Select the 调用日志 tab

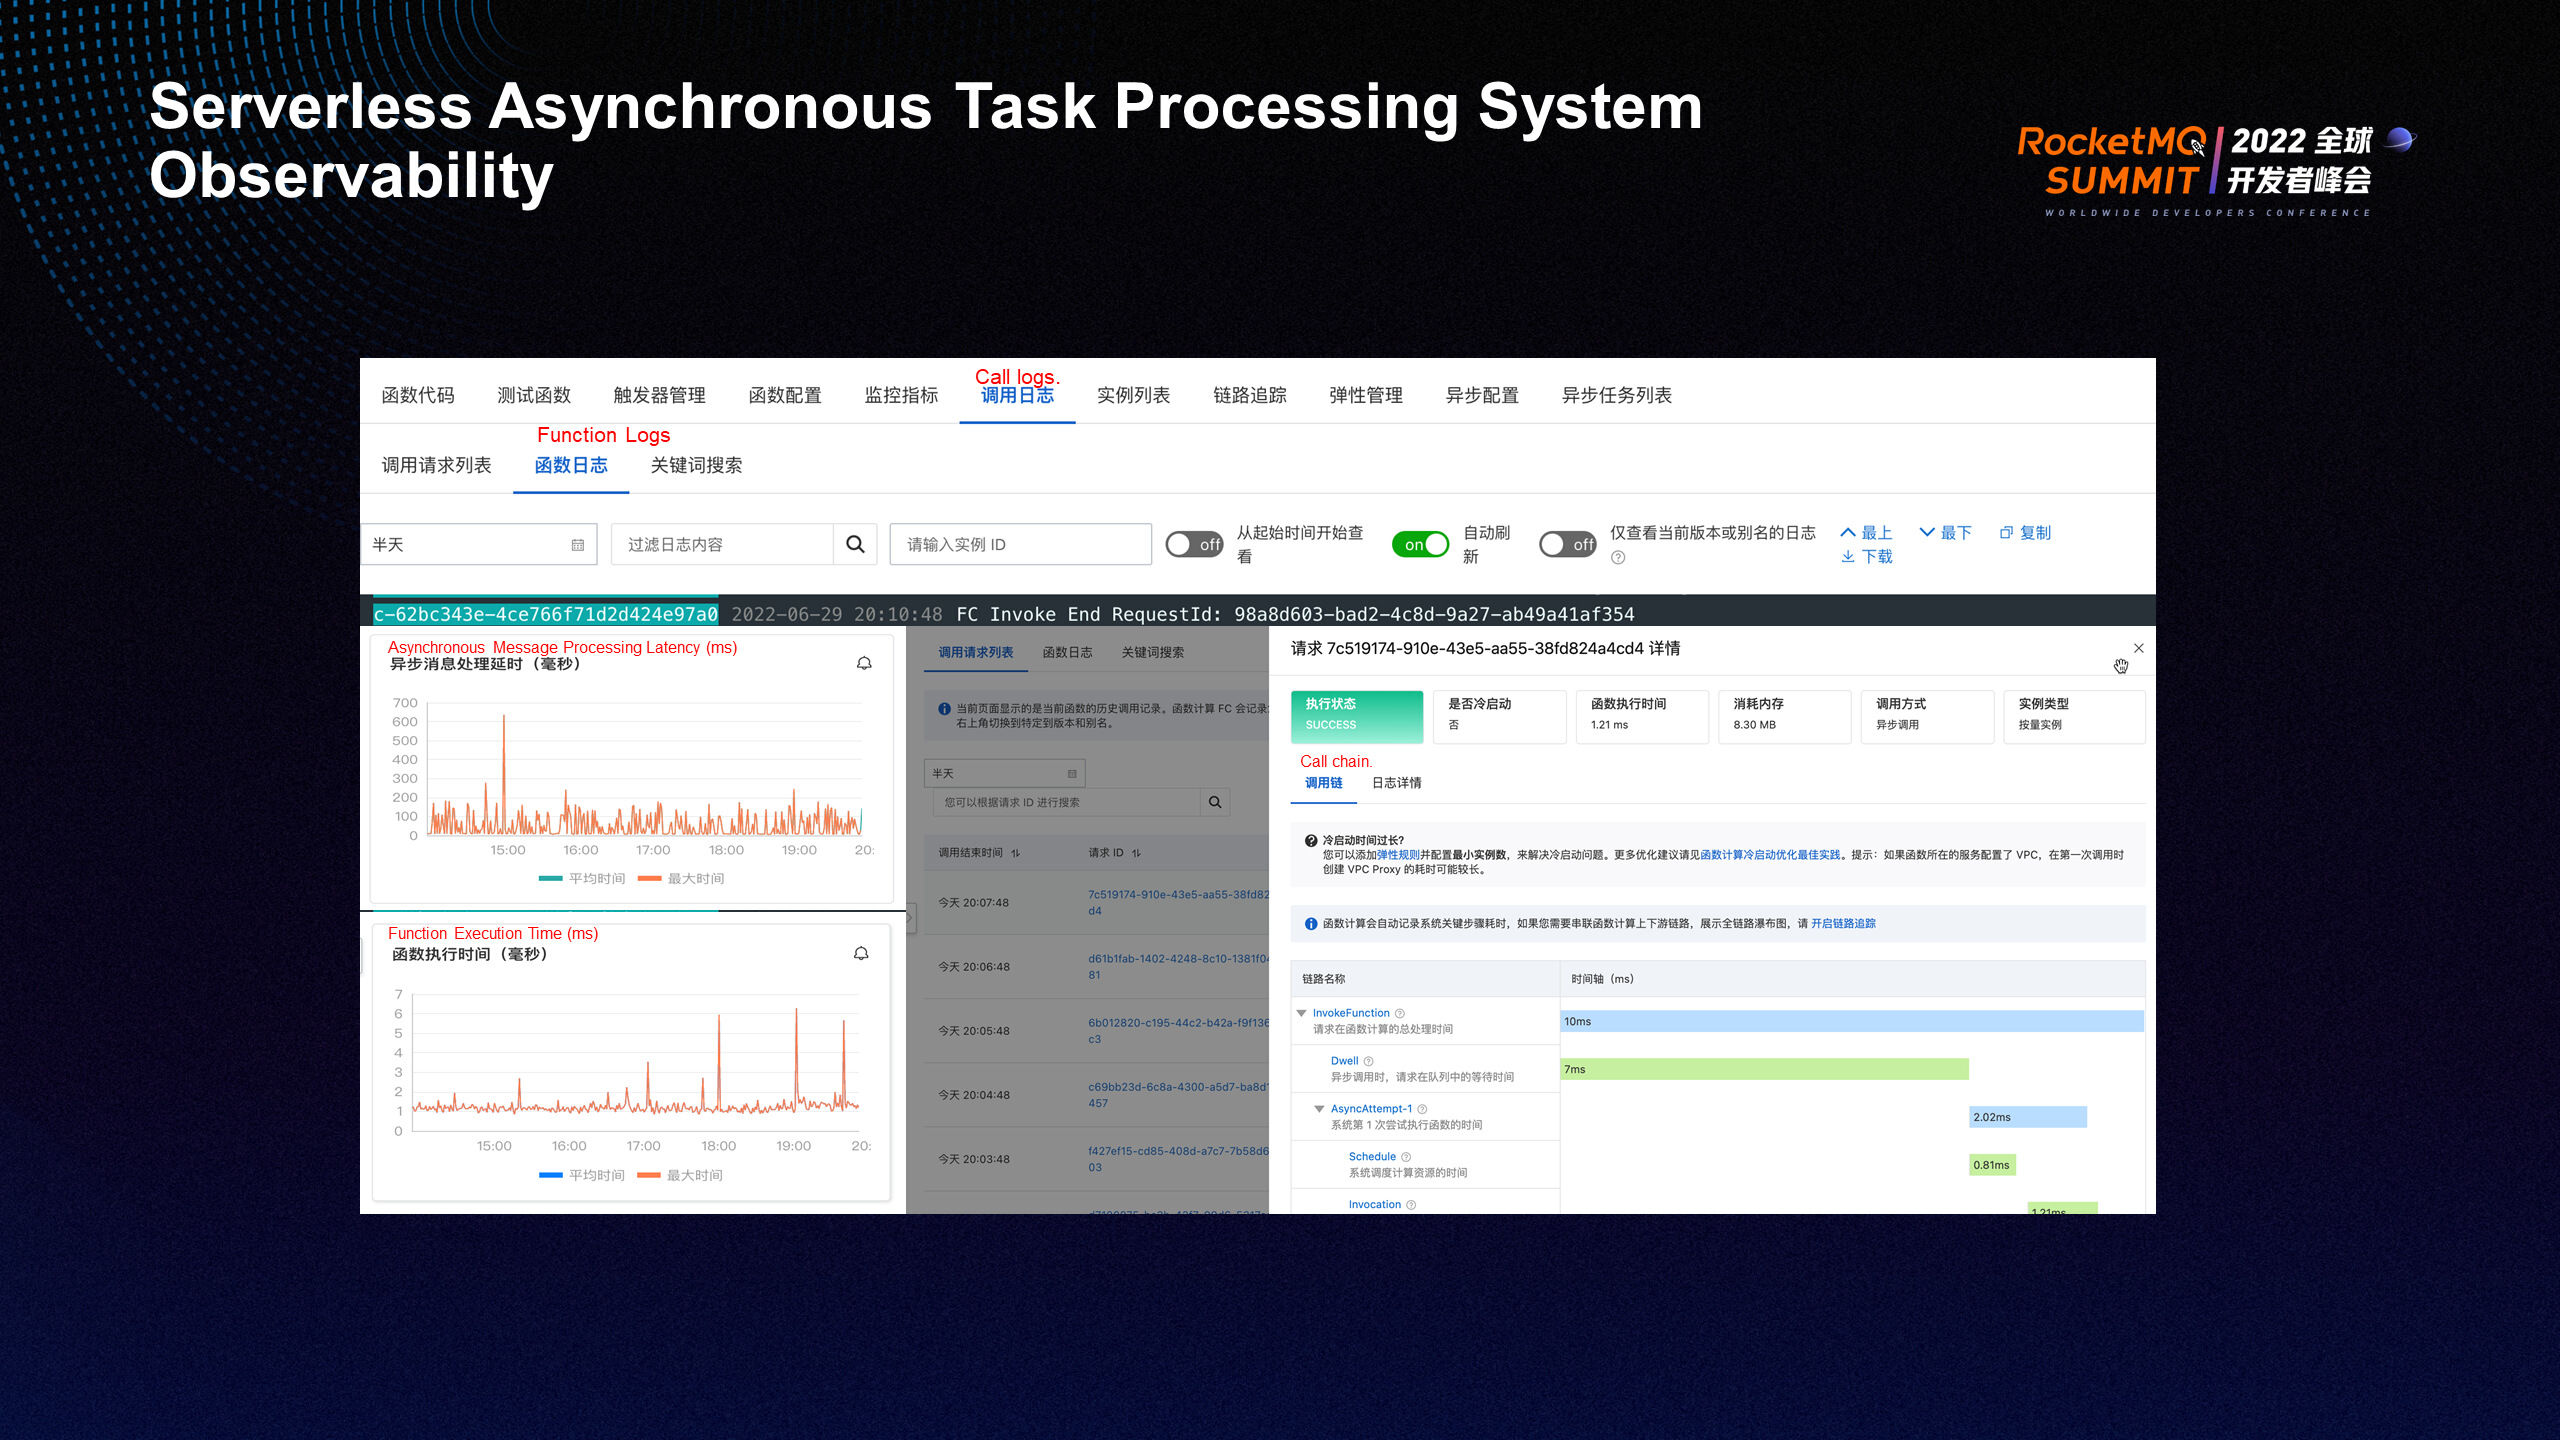click(x=1017, y=395)
